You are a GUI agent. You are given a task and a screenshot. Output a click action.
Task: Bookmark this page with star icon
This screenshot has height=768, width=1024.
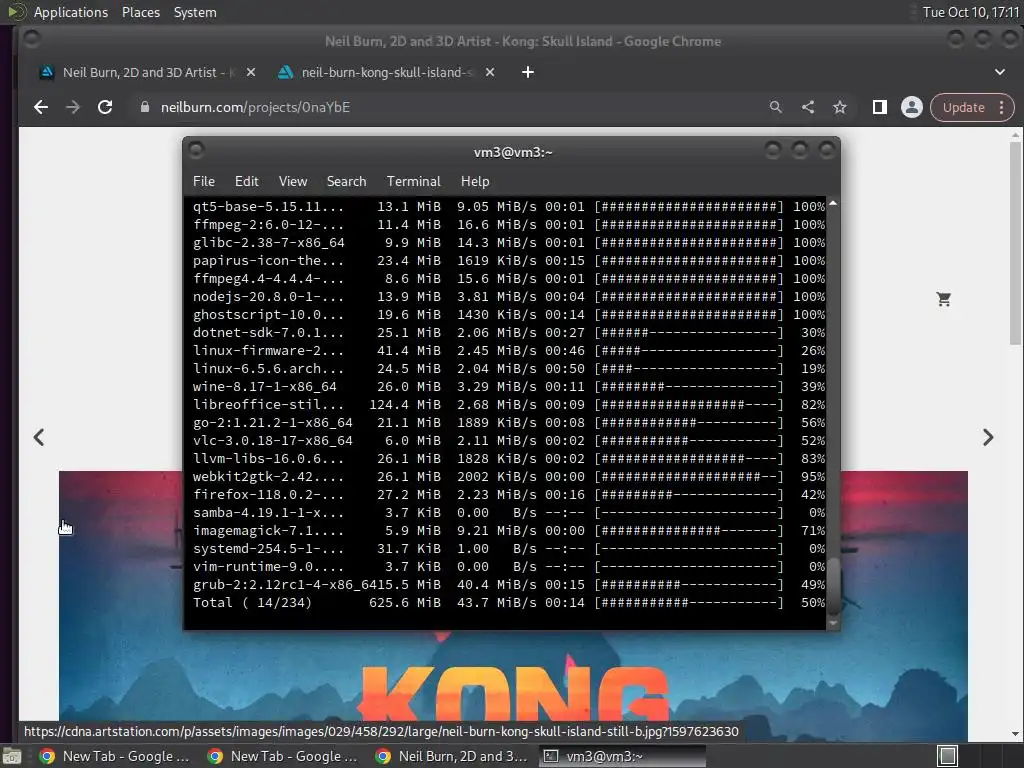[x=840, y=107]
